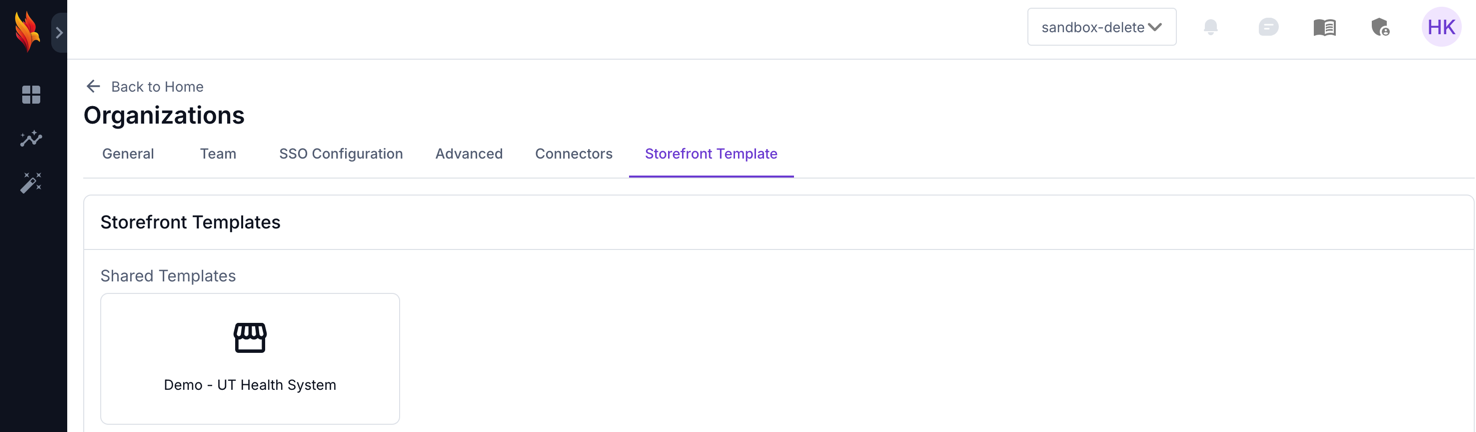
Task: Open the SSO Configuration tab
Action: click(341, 154)
